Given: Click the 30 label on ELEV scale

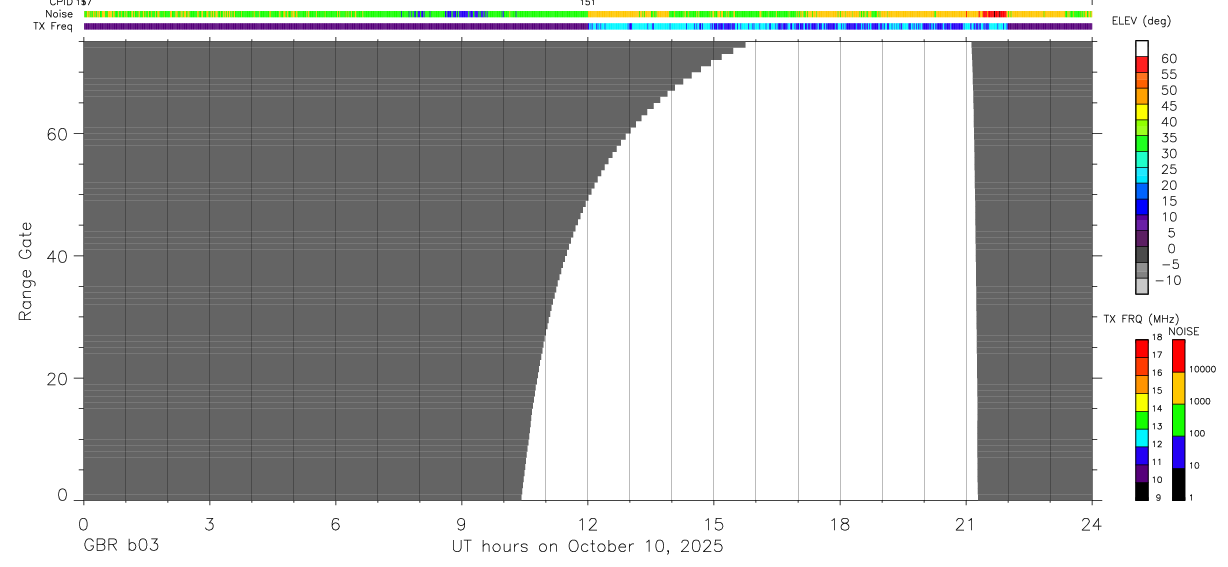Looking at the screenshot, I should (x=1169, y=154).
